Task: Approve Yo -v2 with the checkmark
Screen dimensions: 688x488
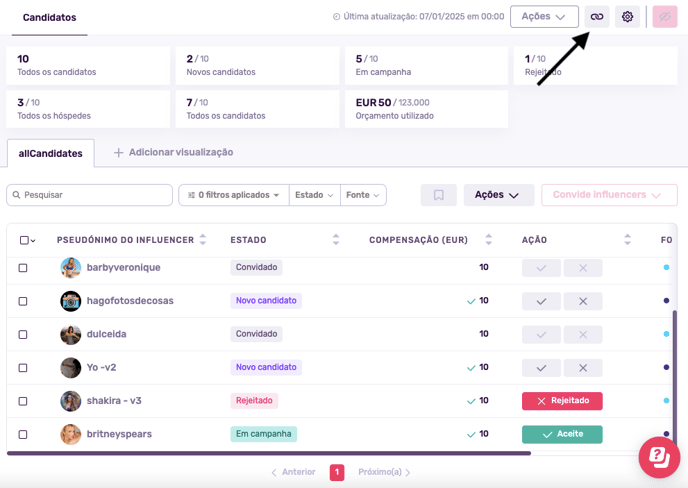Action: click(541, 368)
